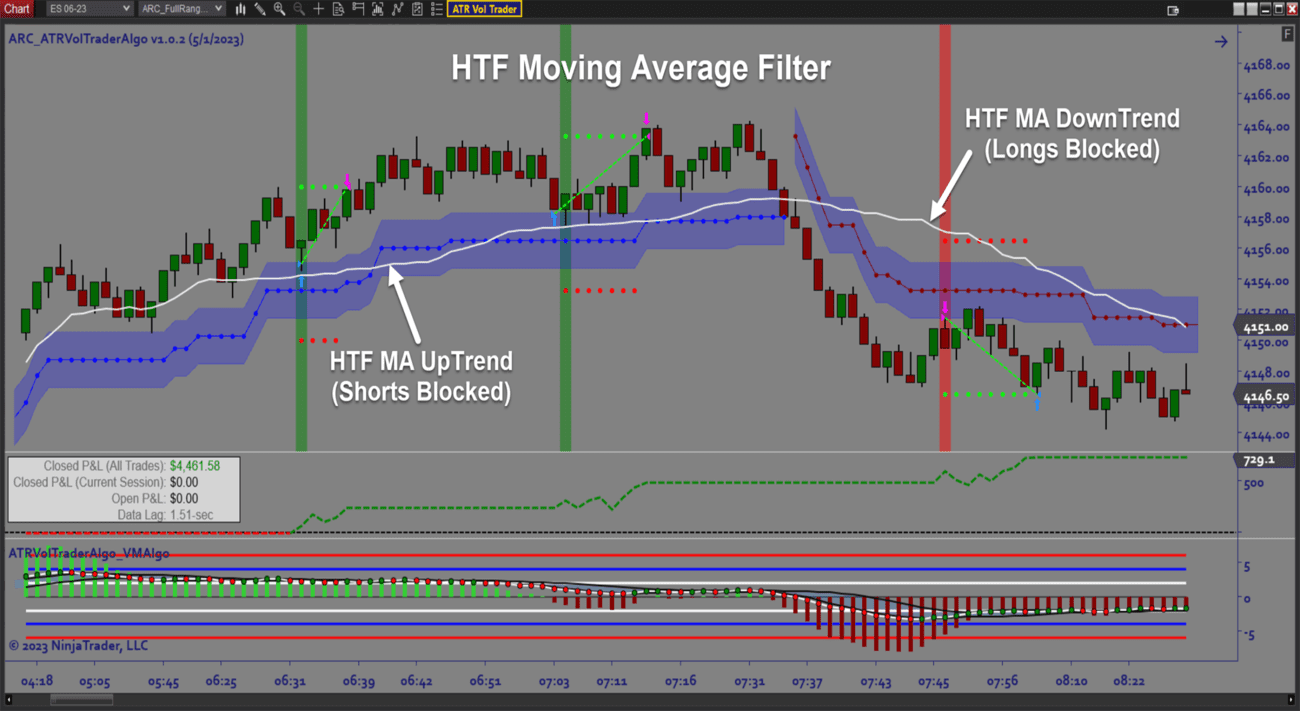This screenshot has width=1300, height=711.
Task: Open the indicators icon in toolbar
Action: [378, 9]
